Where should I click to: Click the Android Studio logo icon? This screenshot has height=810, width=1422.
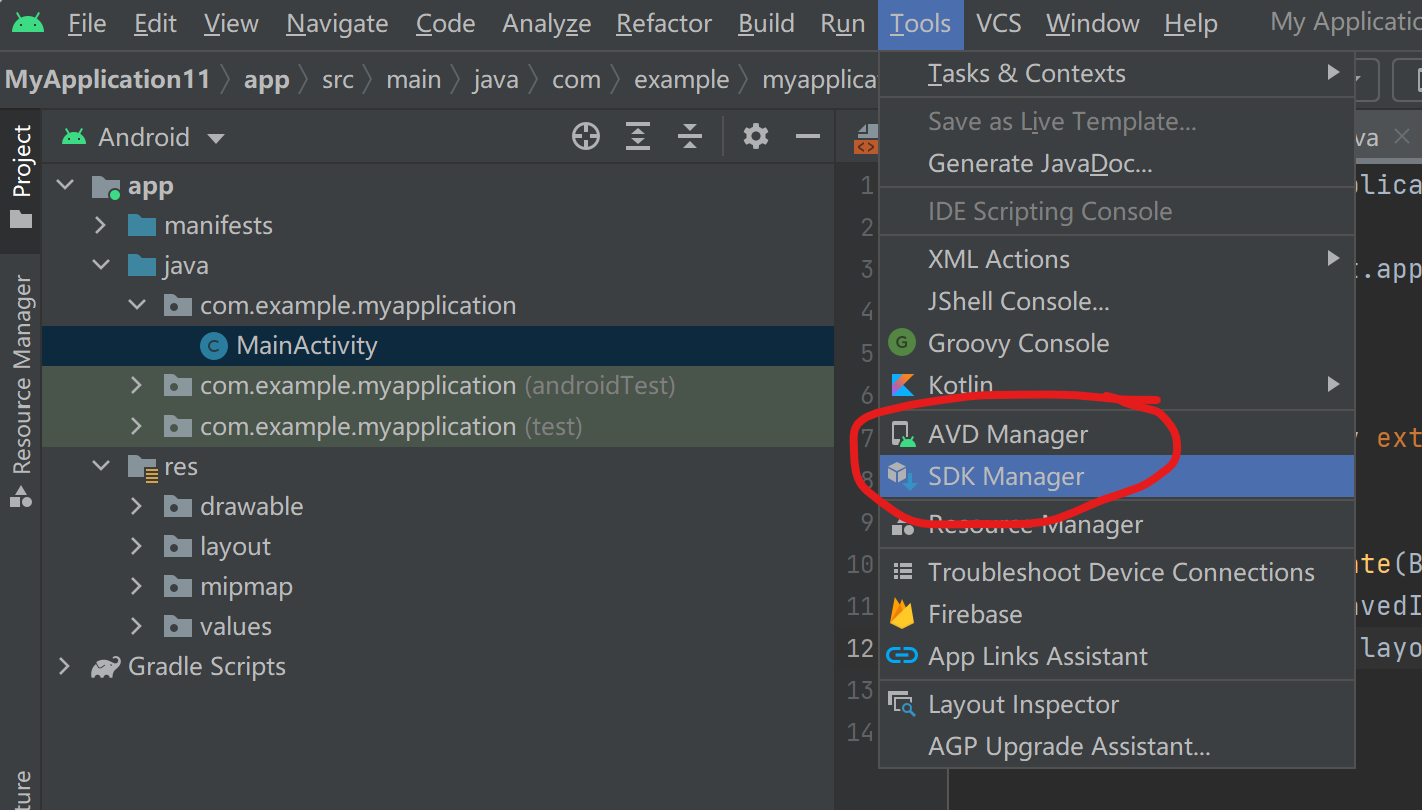tap(28, 22)
